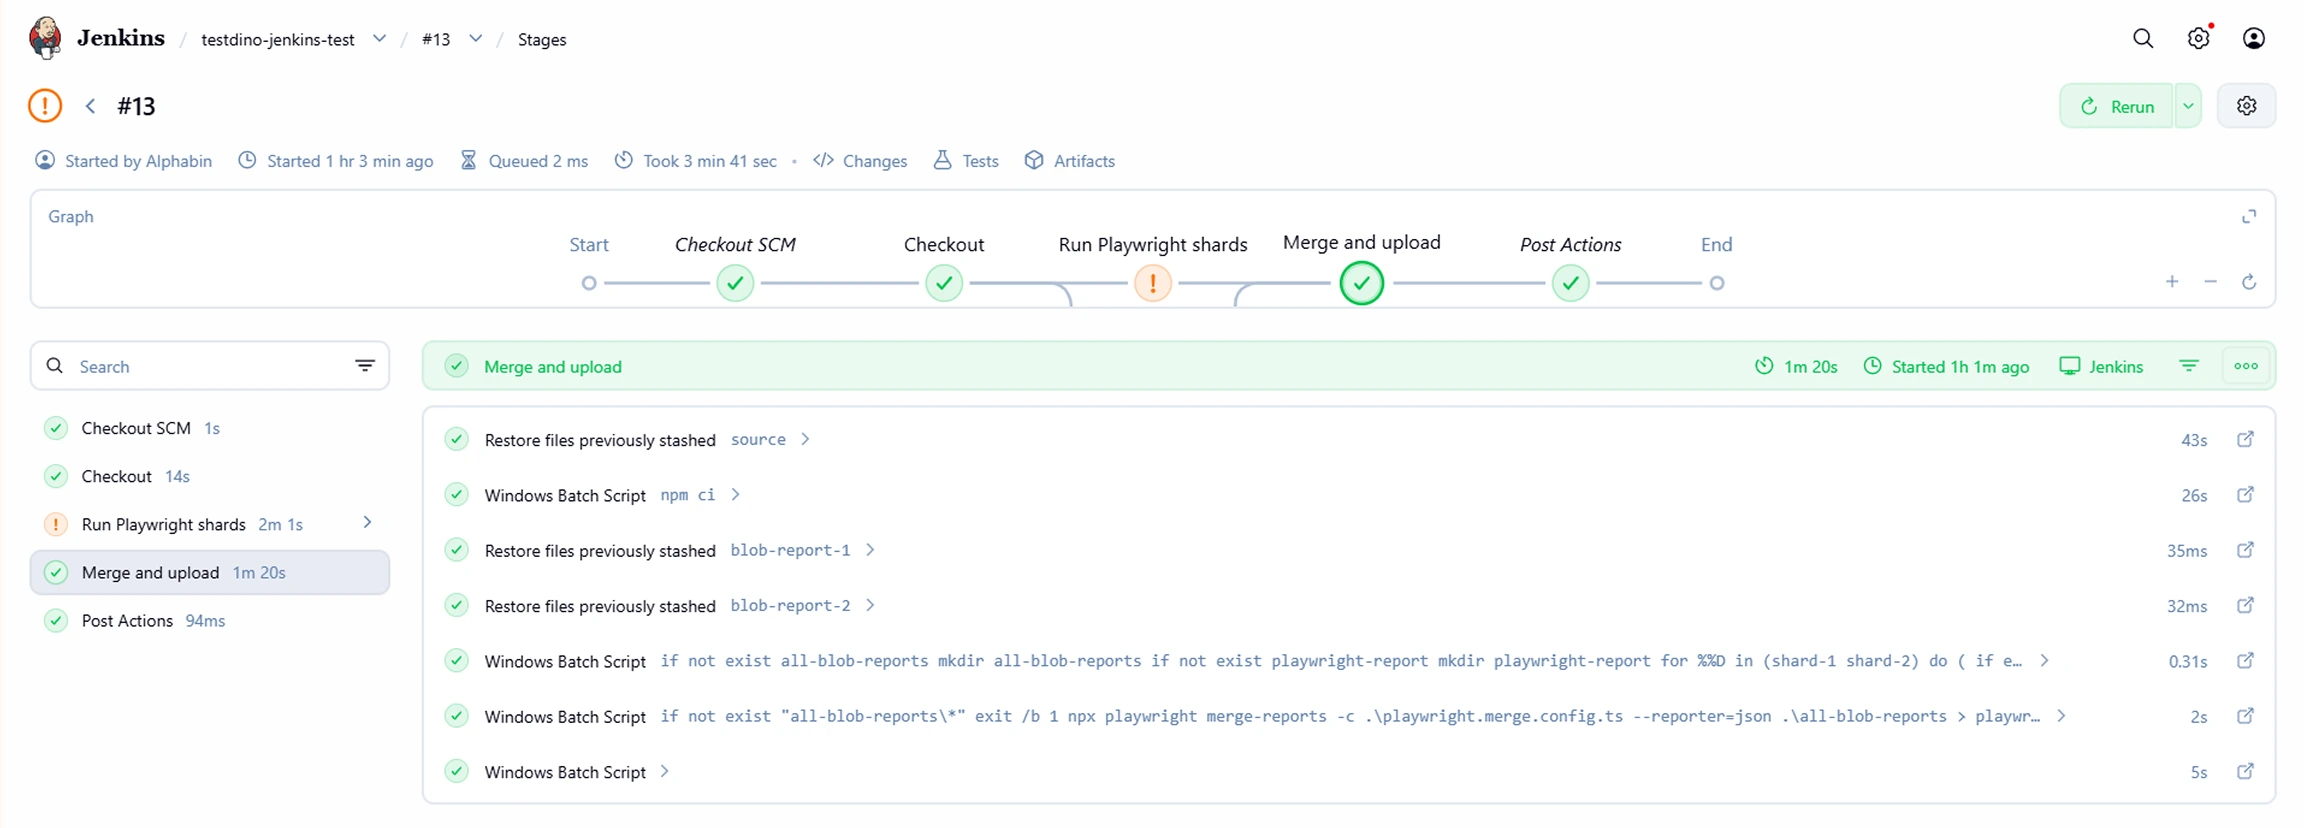
Task: Open stage filter icon in search box
Action: coord(365,366)
